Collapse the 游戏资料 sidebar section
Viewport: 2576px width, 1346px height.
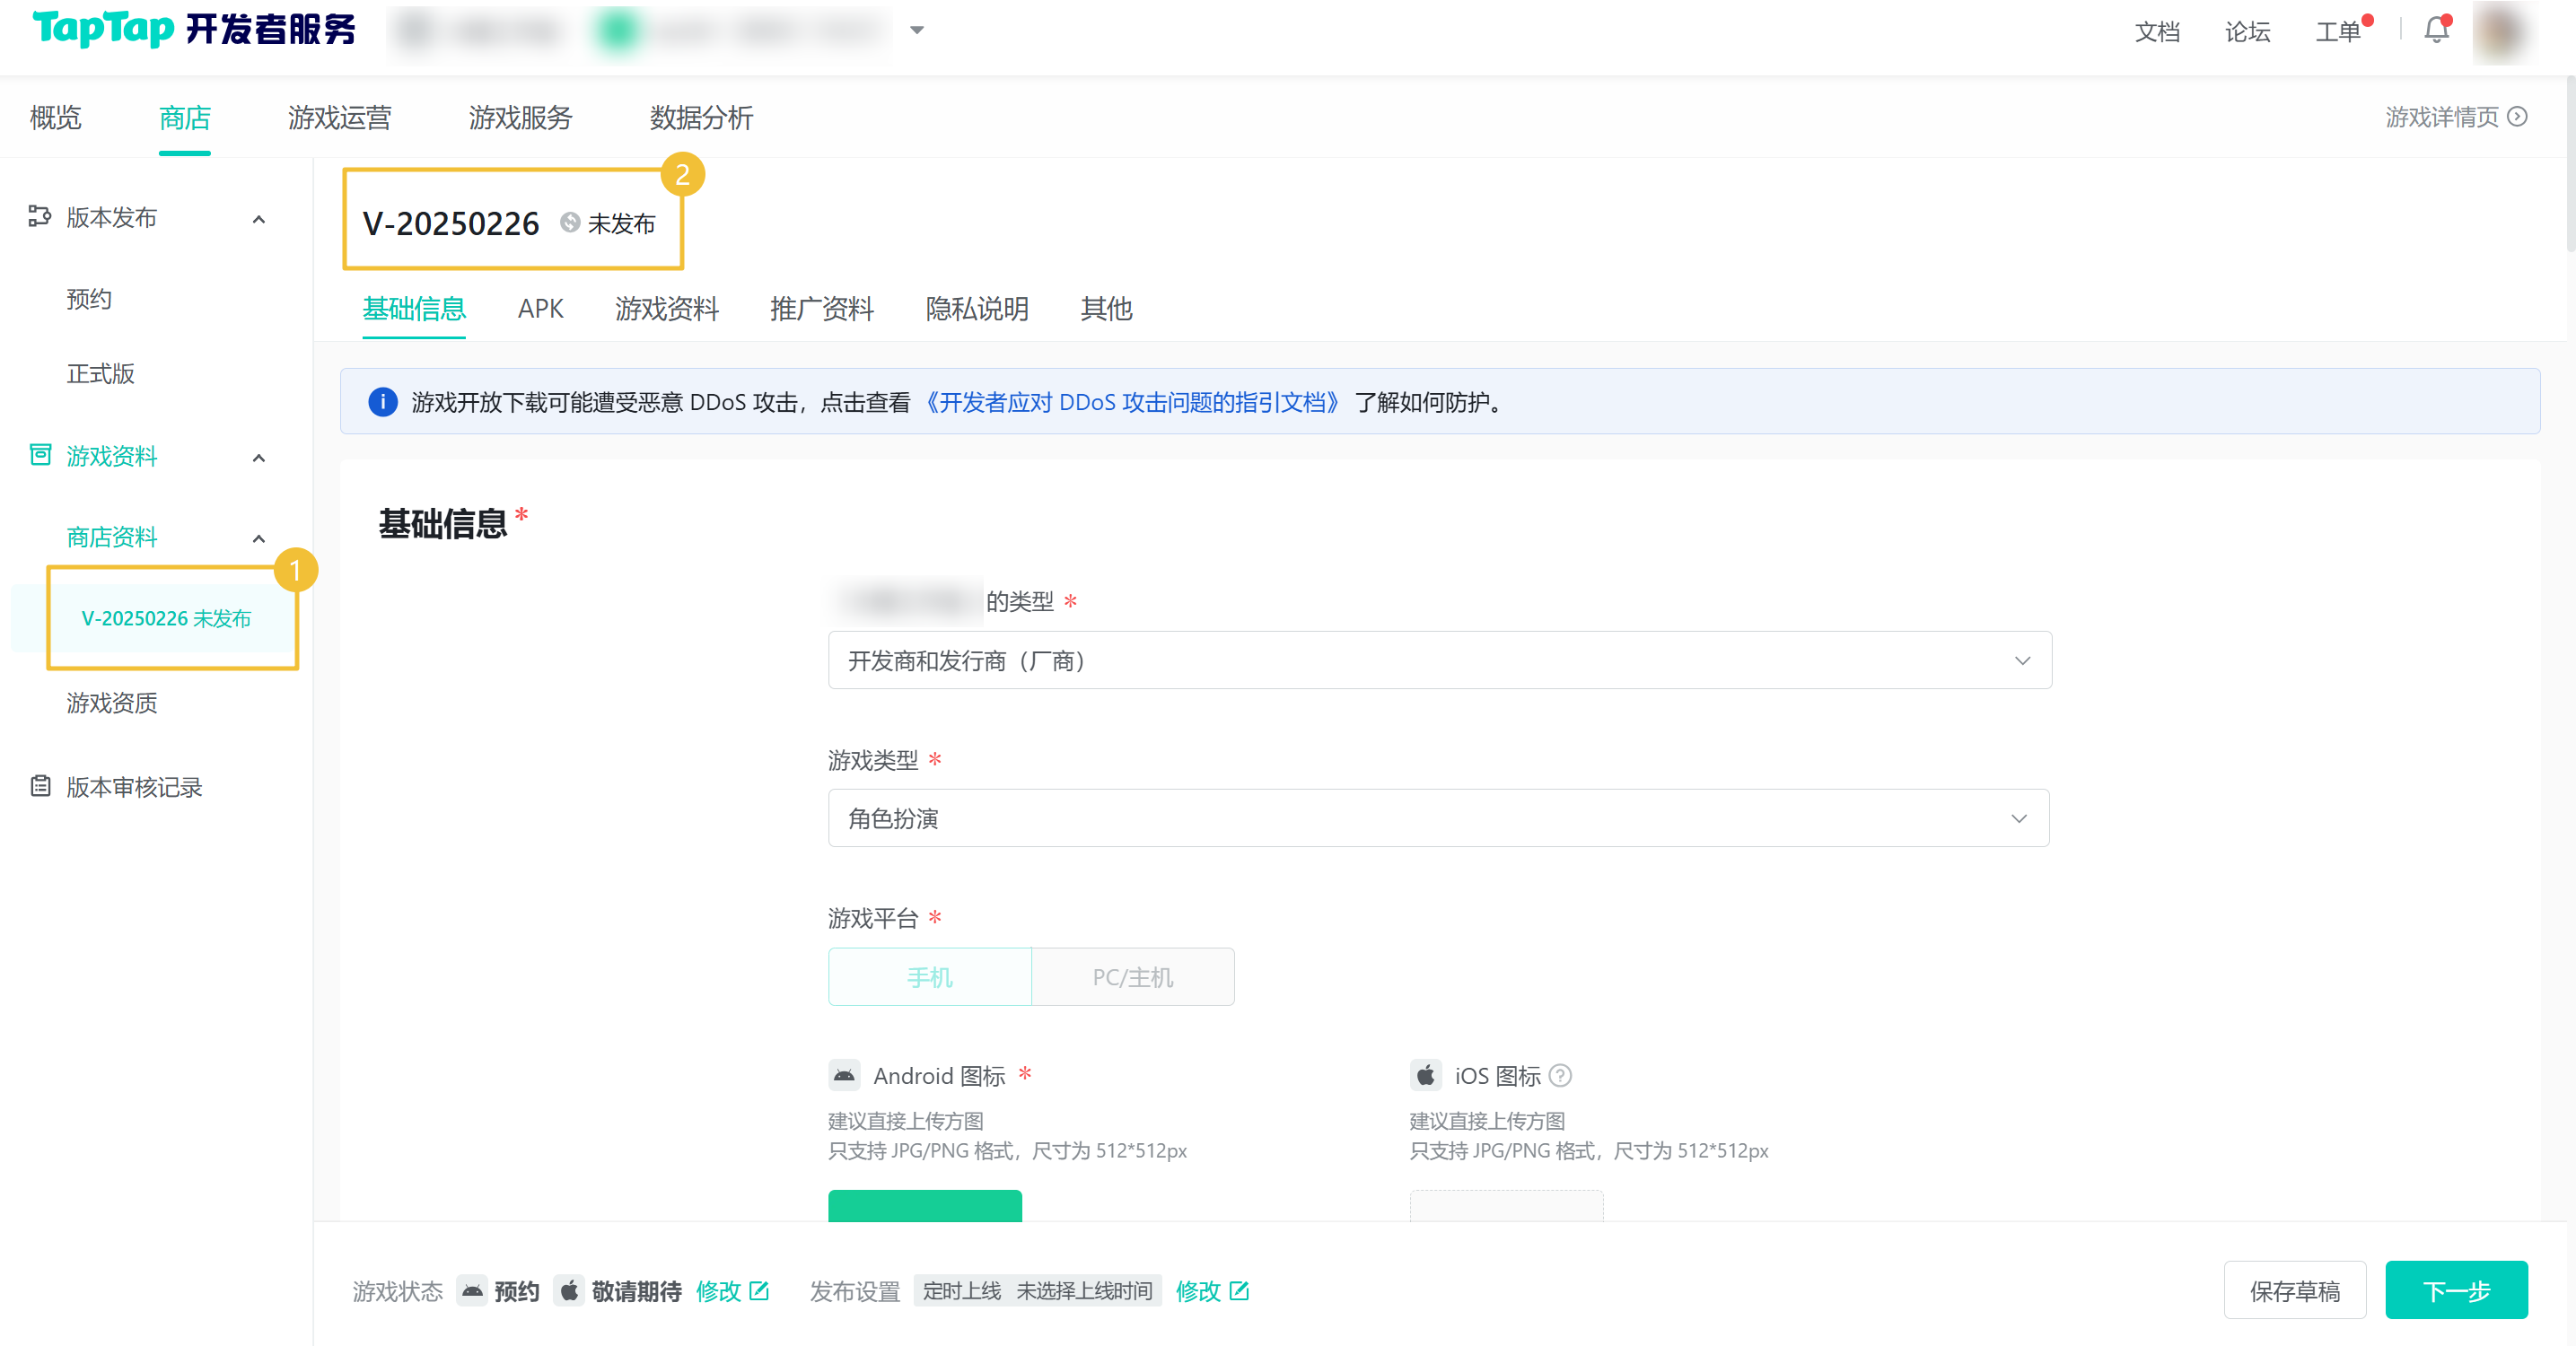[259, 457]
